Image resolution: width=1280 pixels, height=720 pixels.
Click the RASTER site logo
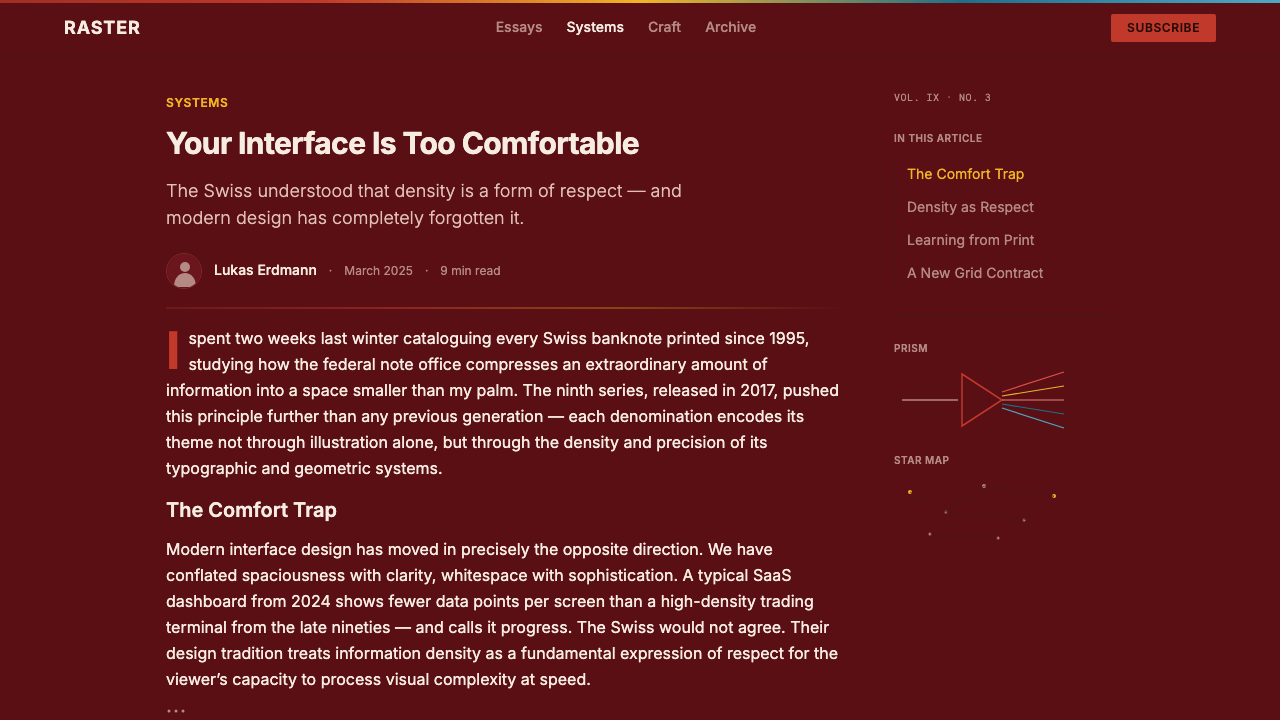click(102, 28)
